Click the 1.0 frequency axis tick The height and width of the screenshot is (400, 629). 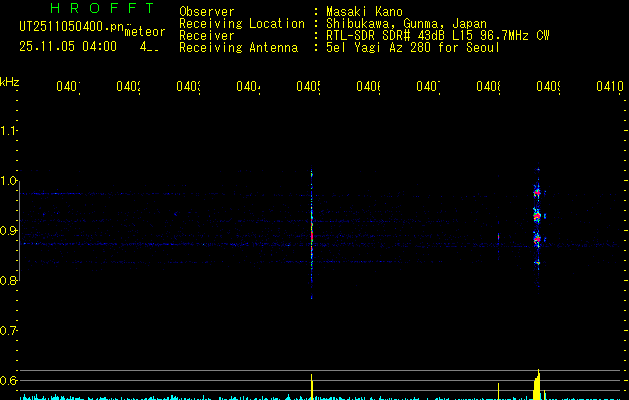point(10,181)
